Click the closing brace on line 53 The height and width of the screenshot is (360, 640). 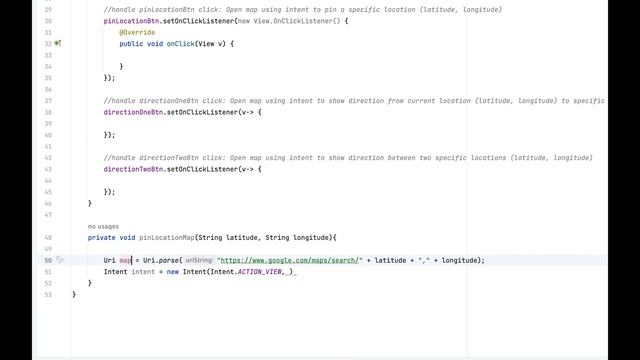coord(74,295)
